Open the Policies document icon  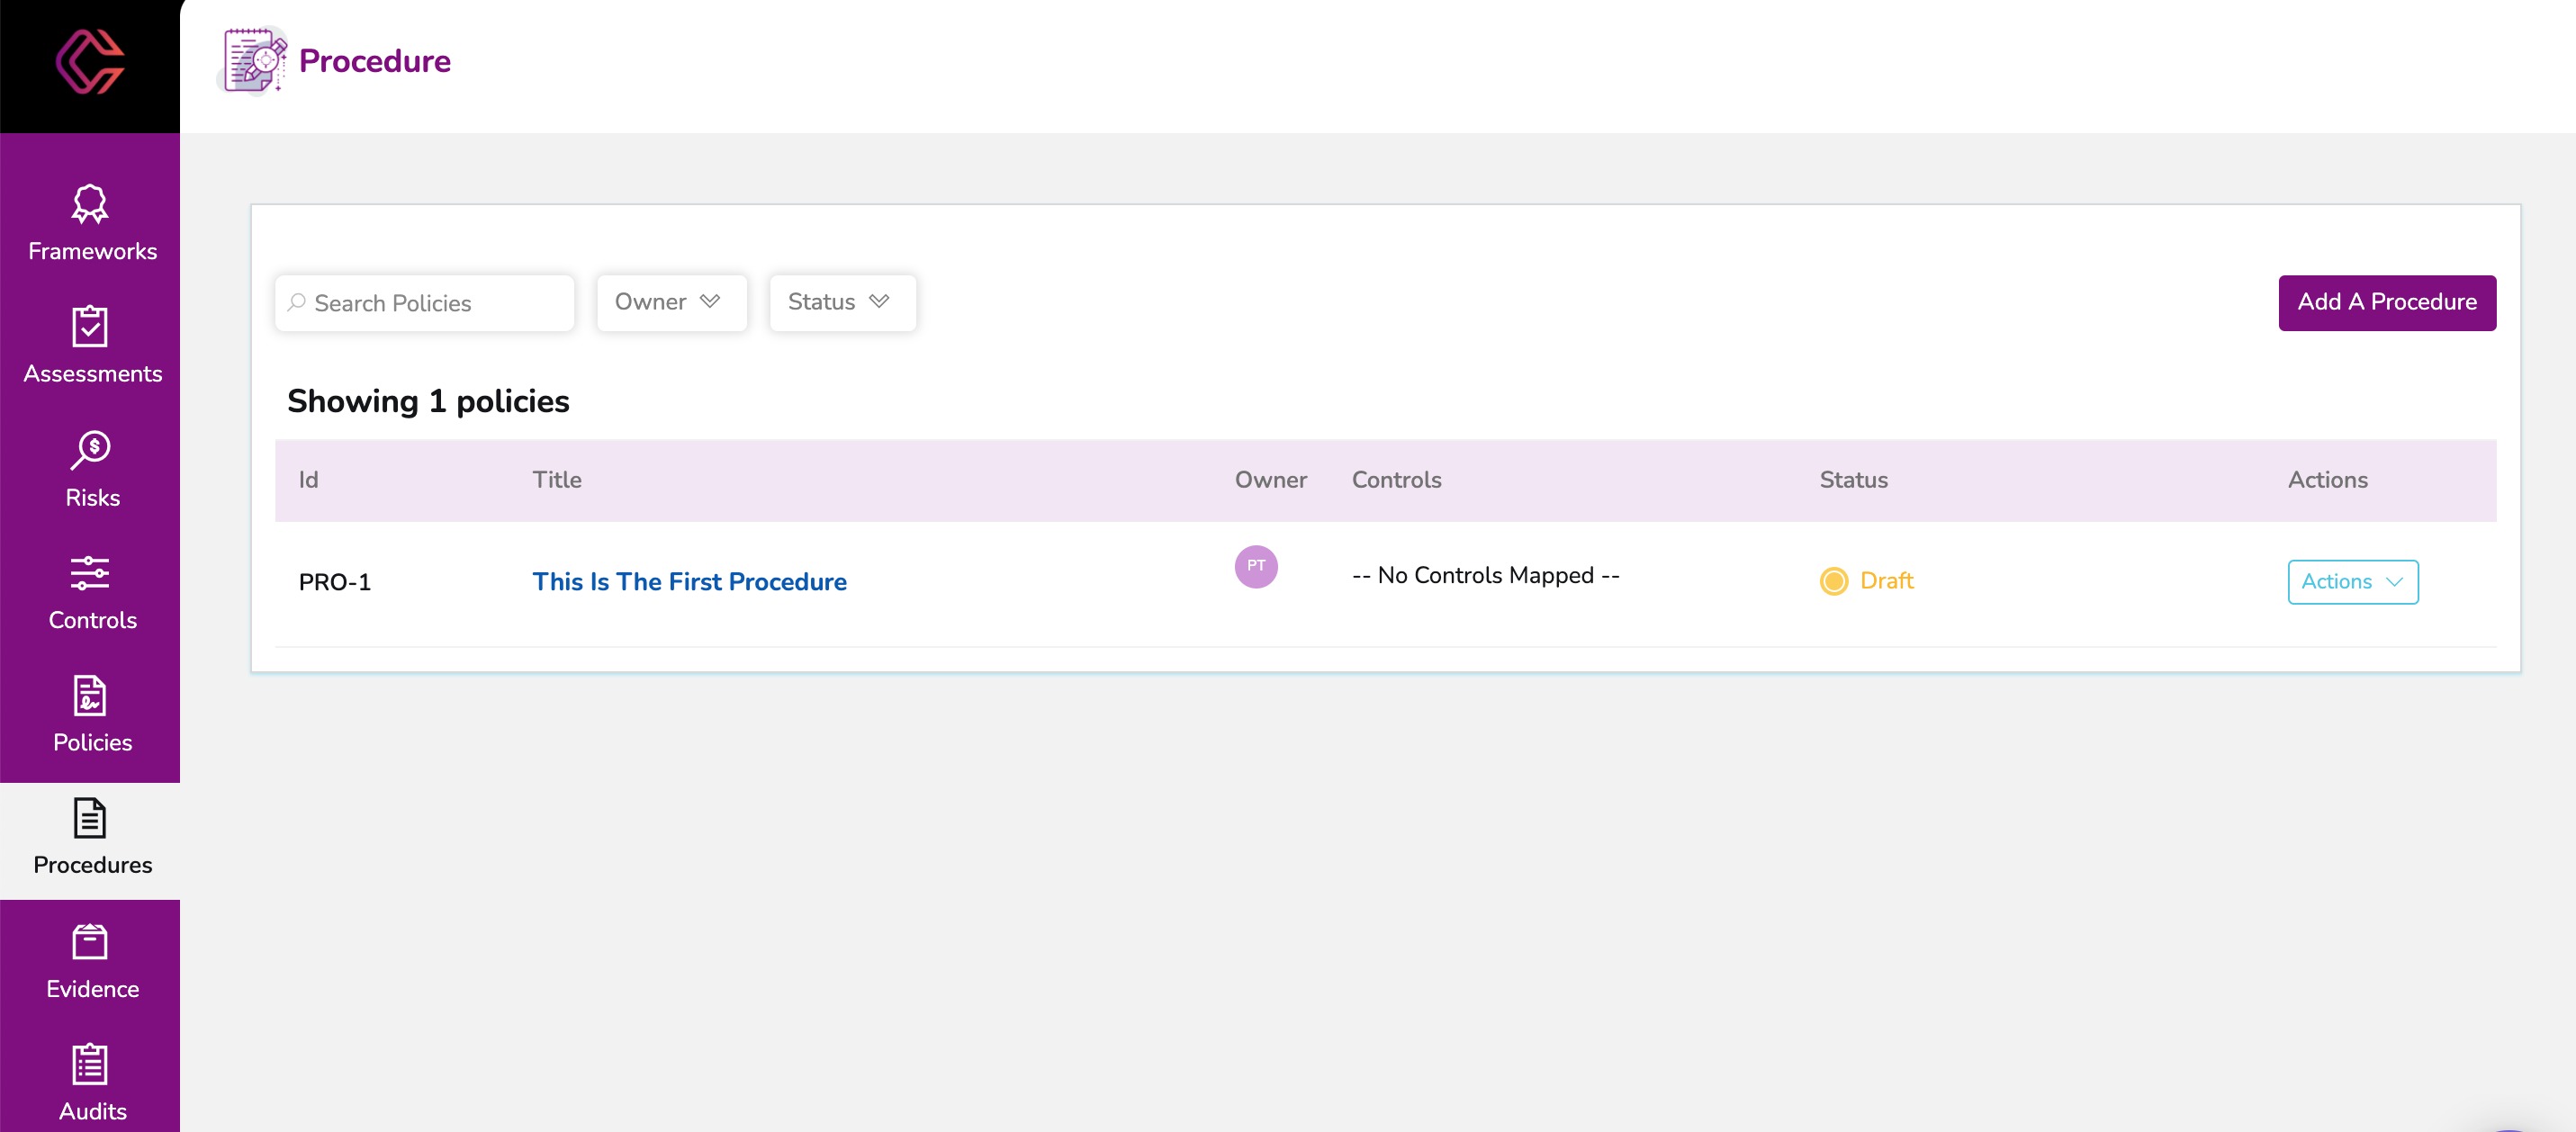(x=90, y=696)
